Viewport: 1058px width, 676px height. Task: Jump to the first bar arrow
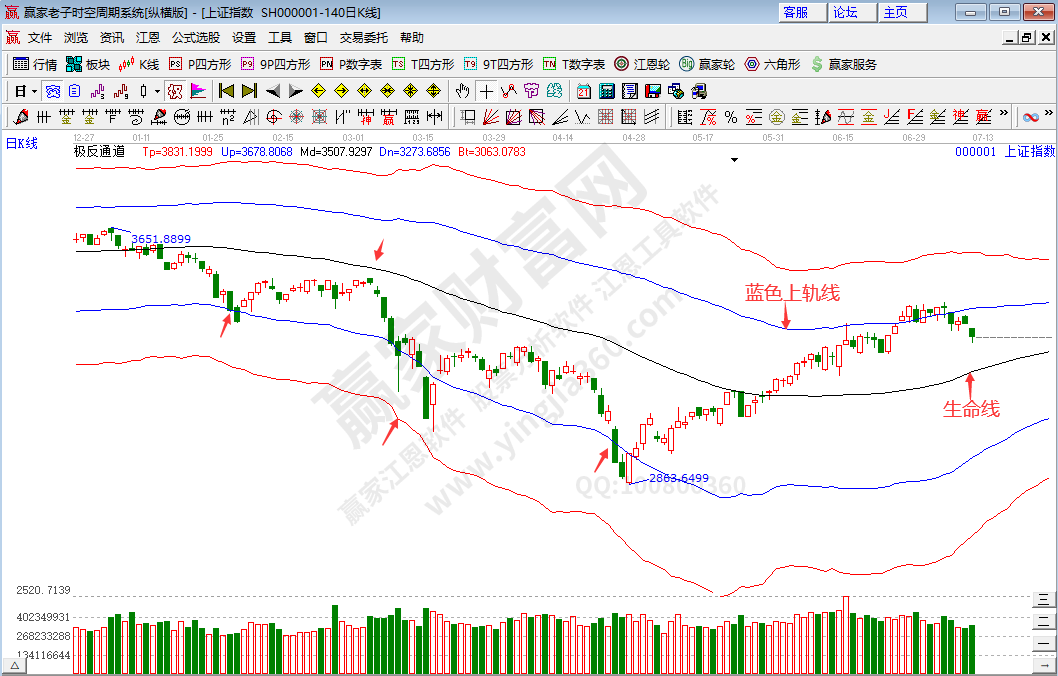click(x=226, y=91)
